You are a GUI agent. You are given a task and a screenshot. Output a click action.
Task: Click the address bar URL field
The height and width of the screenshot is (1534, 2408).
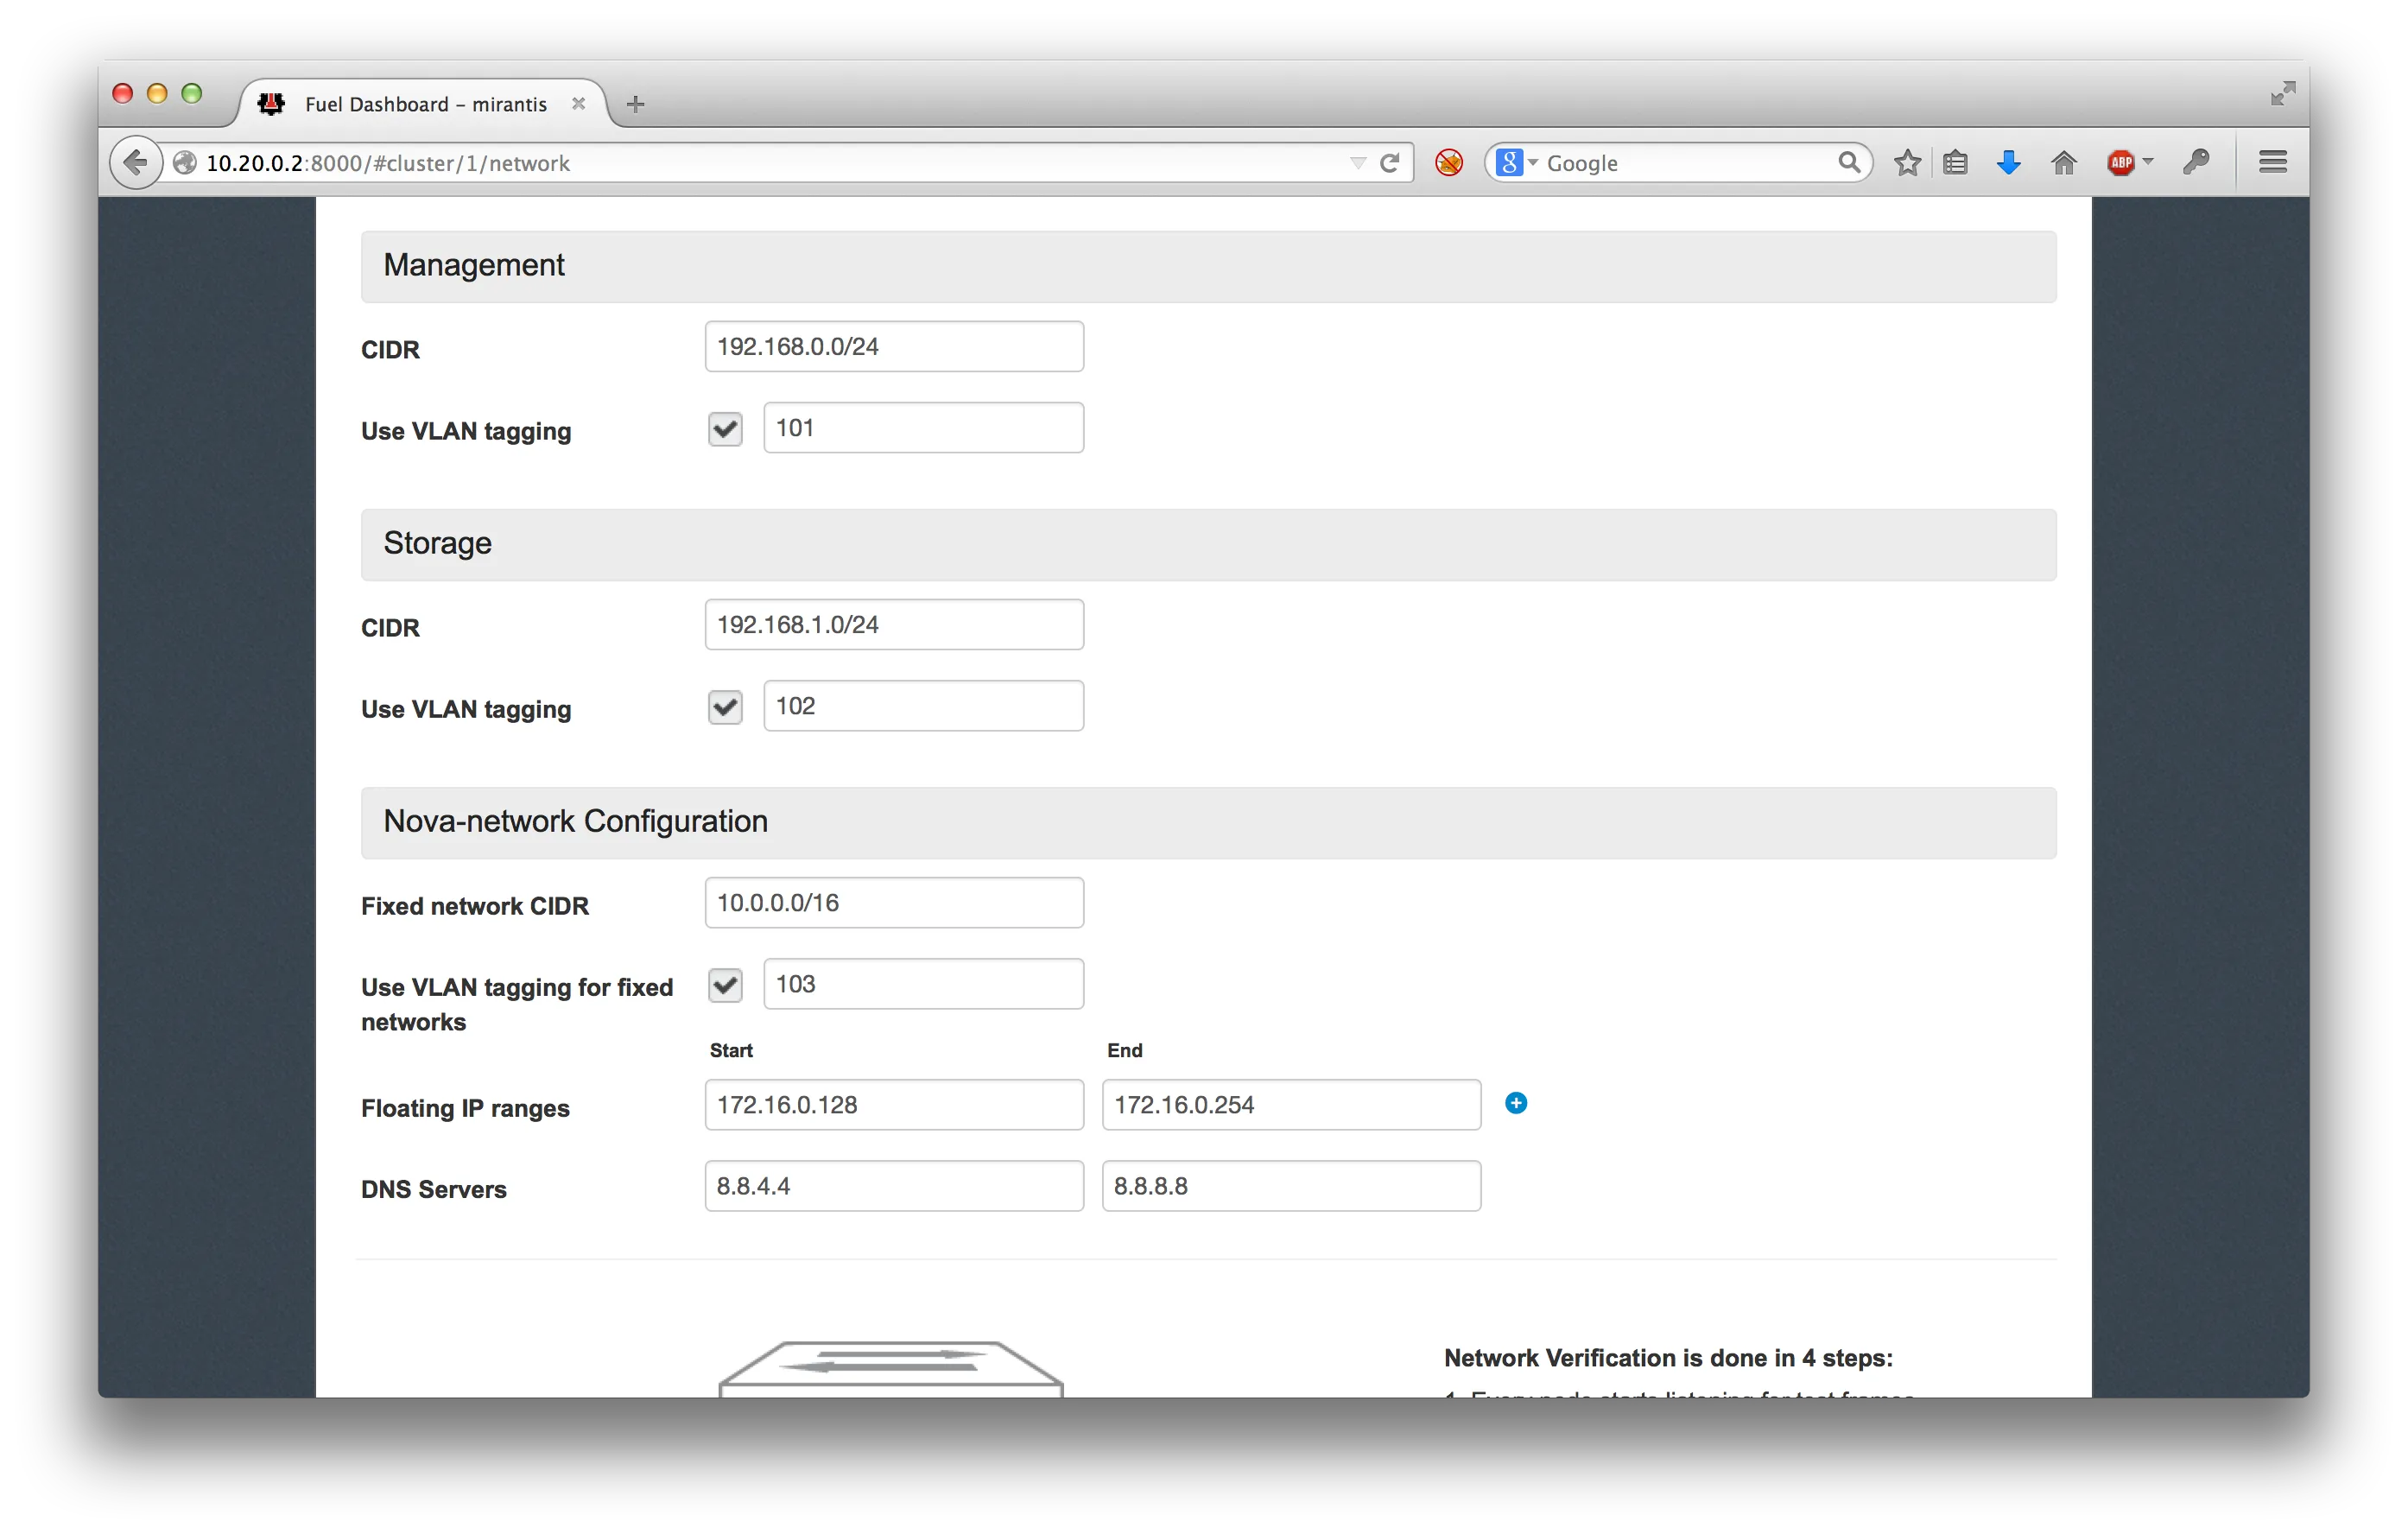click(x=770, y=163)
